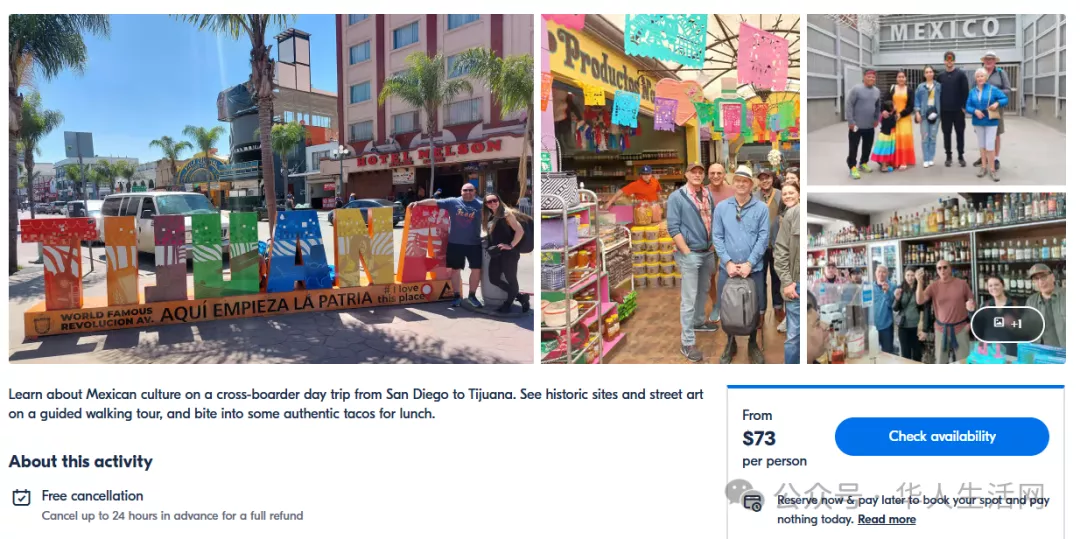Open the +1 more photos gallery pill

click(x=1007, y=324)
